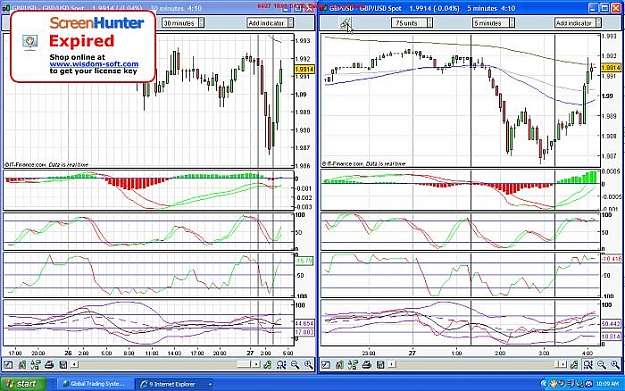Zoom in the right chart
625x391 pixels.
[615, 364]
